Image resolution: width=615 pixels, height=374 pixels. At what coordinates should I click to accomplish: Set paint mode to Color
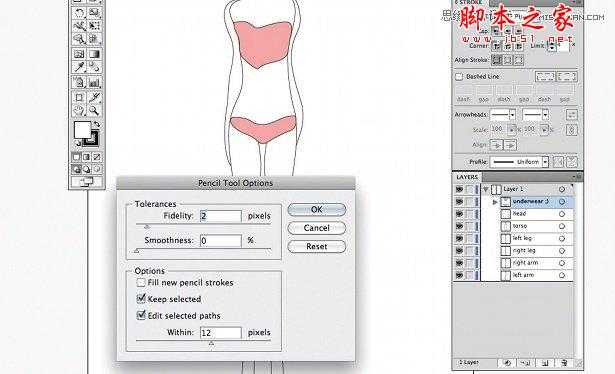[76, 157]
